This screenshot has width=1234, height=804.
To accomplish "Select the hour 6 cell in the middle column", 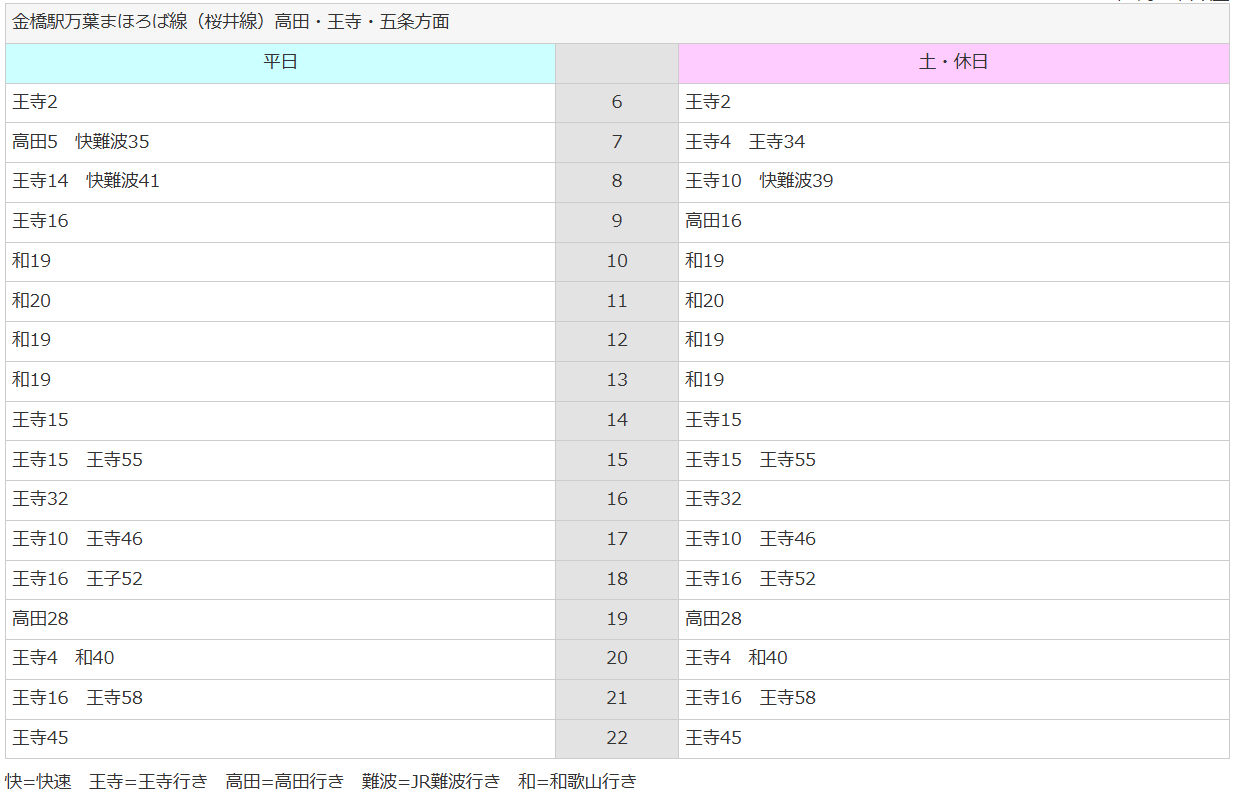I will (617, 102).
